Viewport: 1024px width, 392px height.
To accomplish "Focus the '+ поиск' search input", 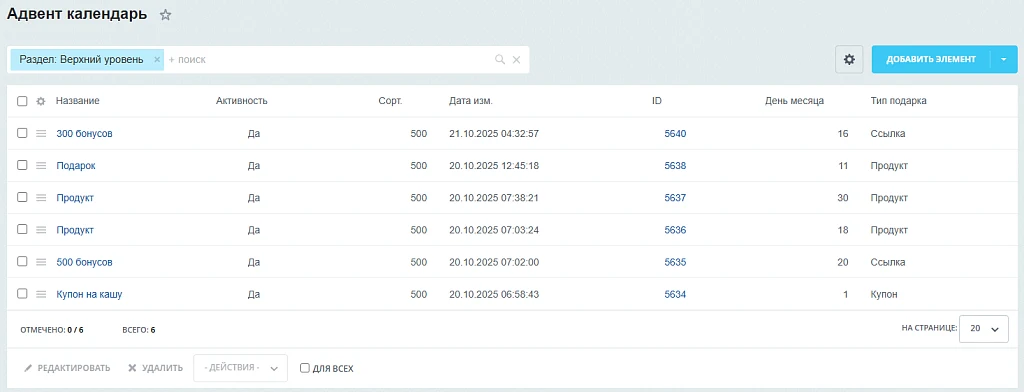I will pos(327,59).
